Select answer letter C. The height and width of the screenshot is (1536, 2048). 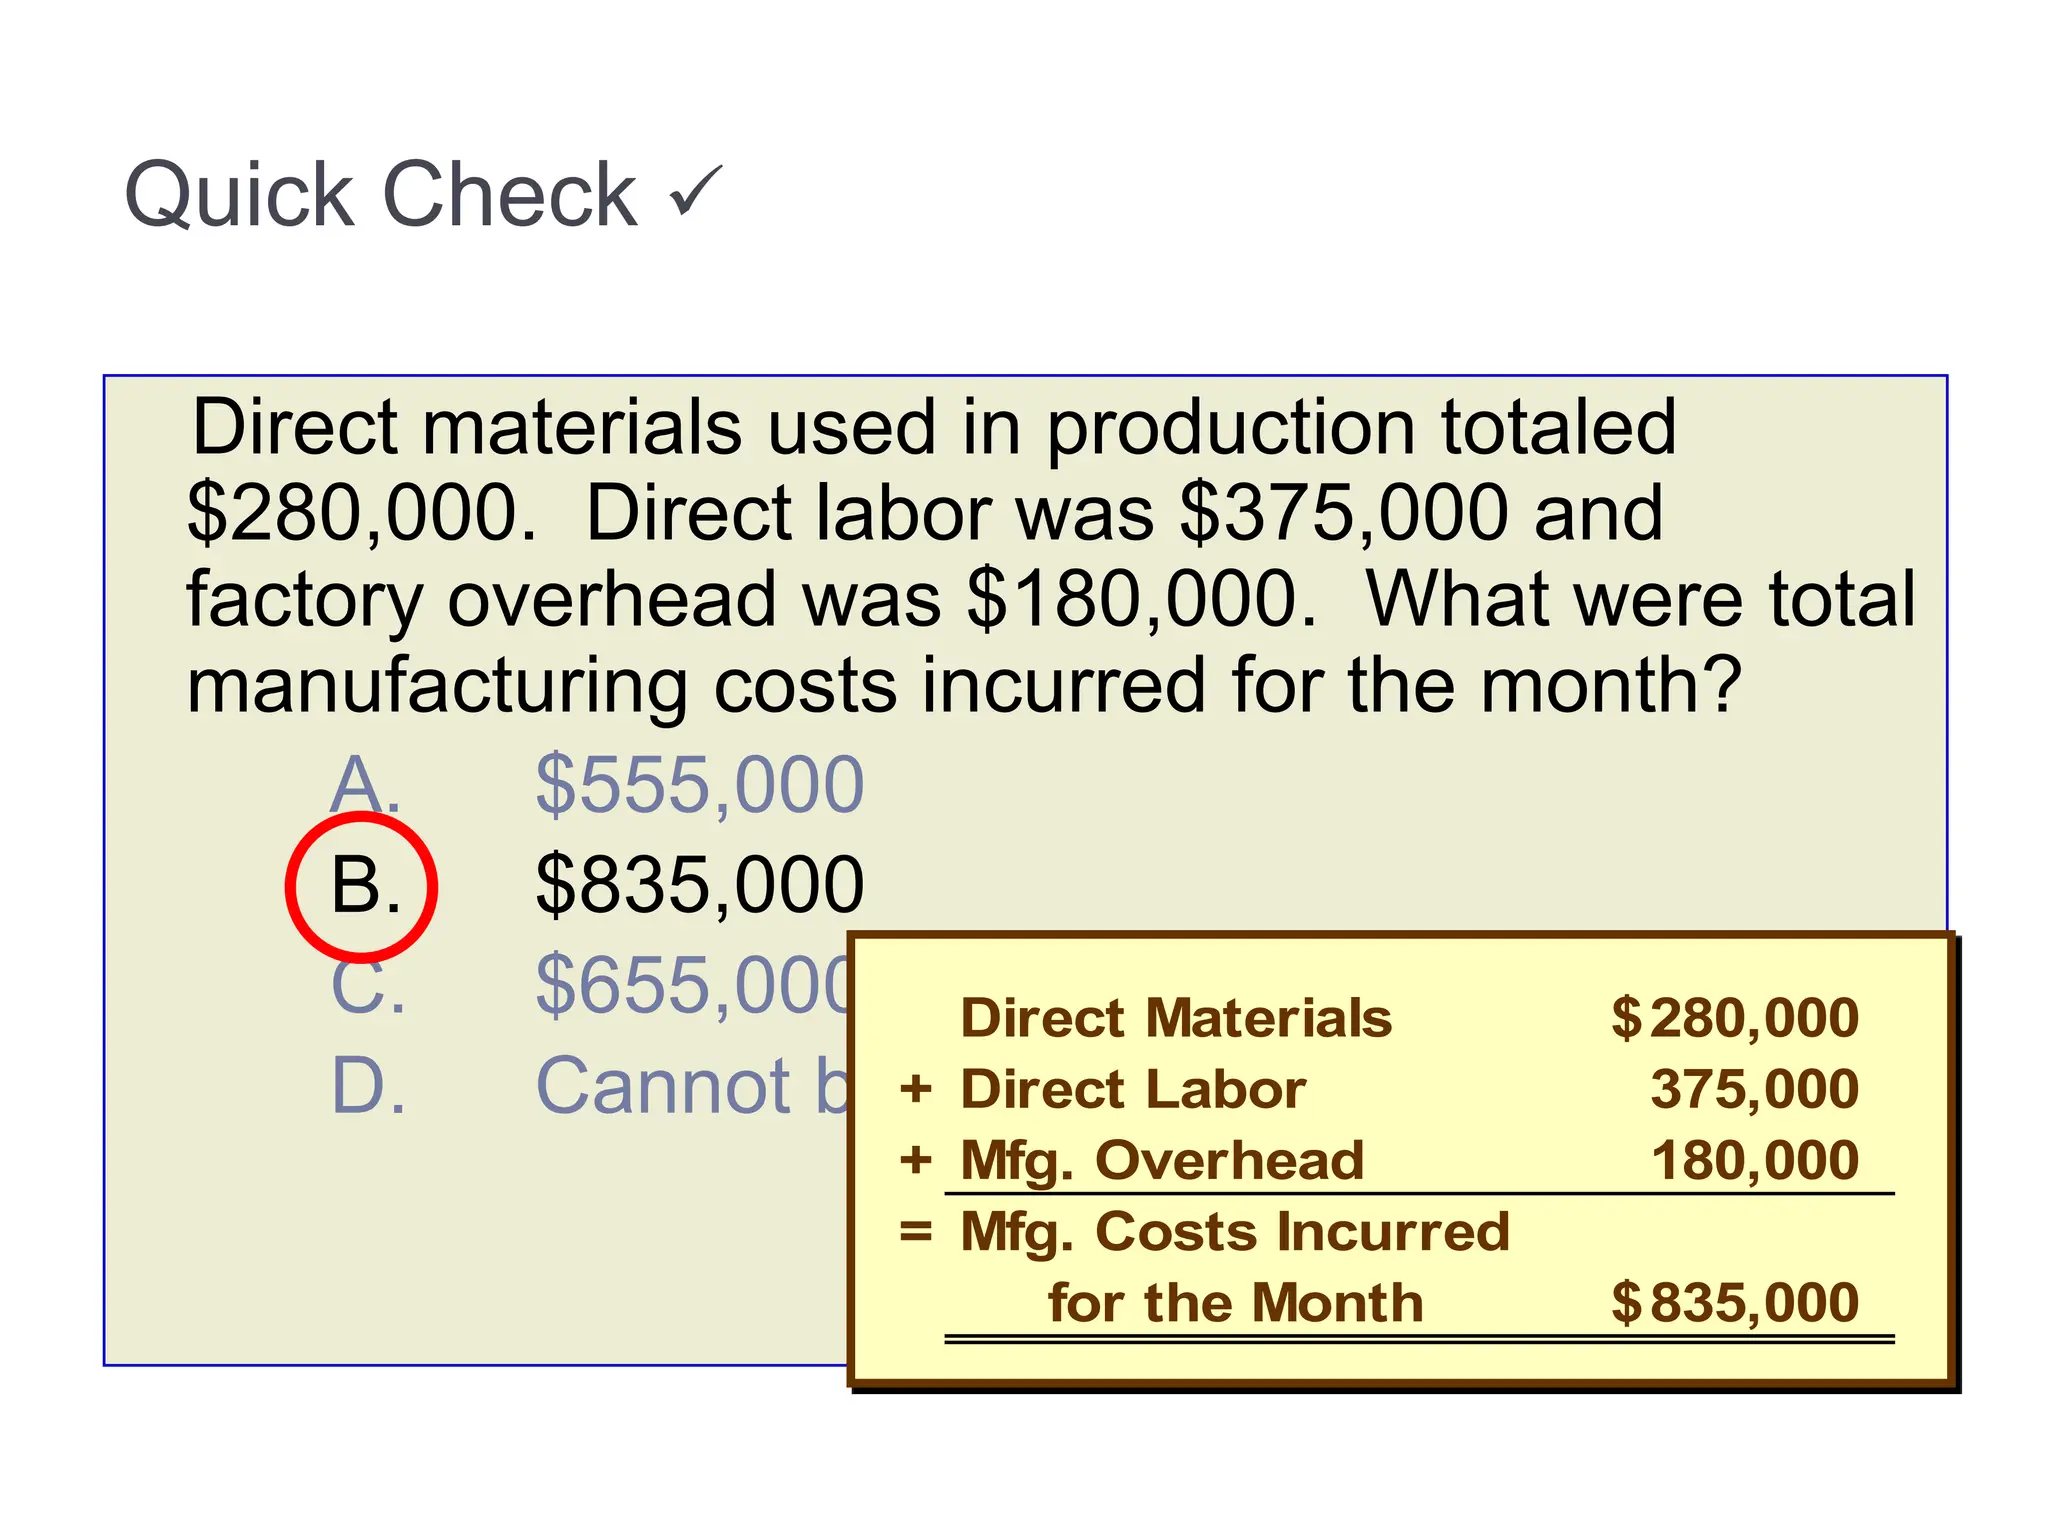368,988
